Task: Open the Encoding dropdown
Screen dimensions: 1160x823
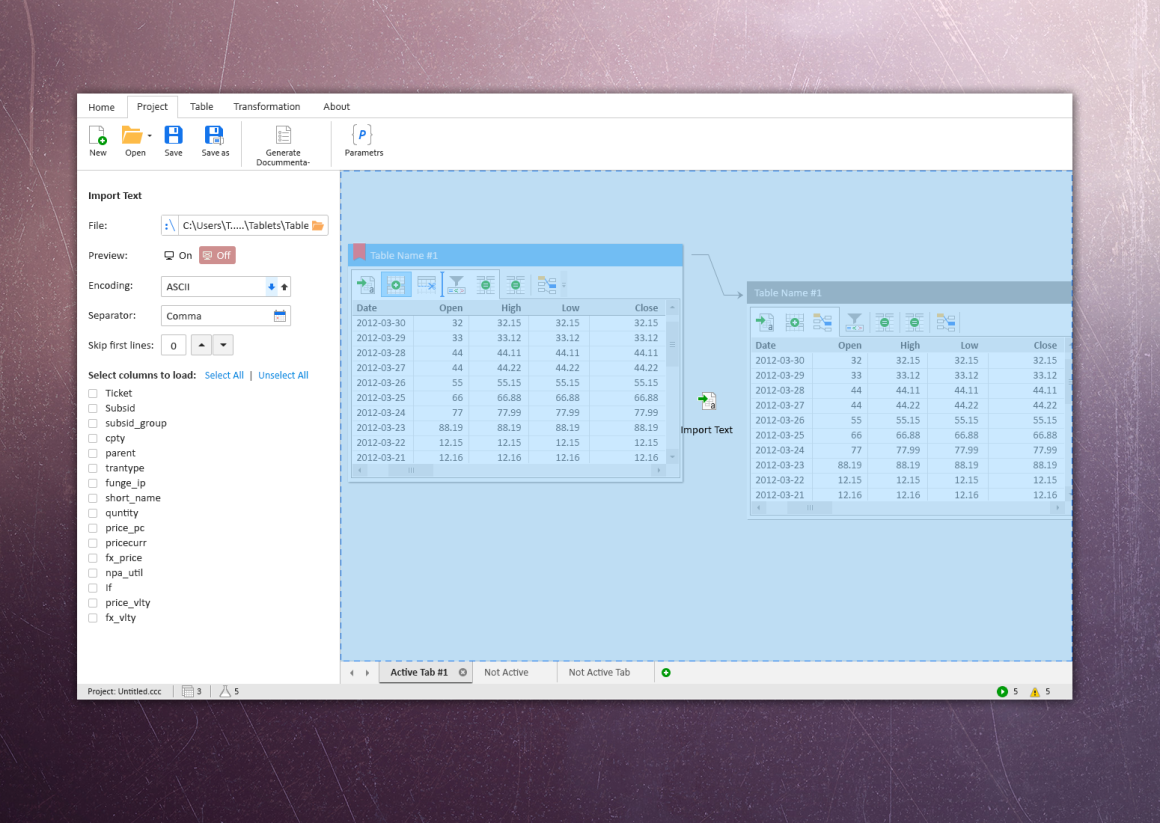Action: pyautogui.click(x=271, y=286)
